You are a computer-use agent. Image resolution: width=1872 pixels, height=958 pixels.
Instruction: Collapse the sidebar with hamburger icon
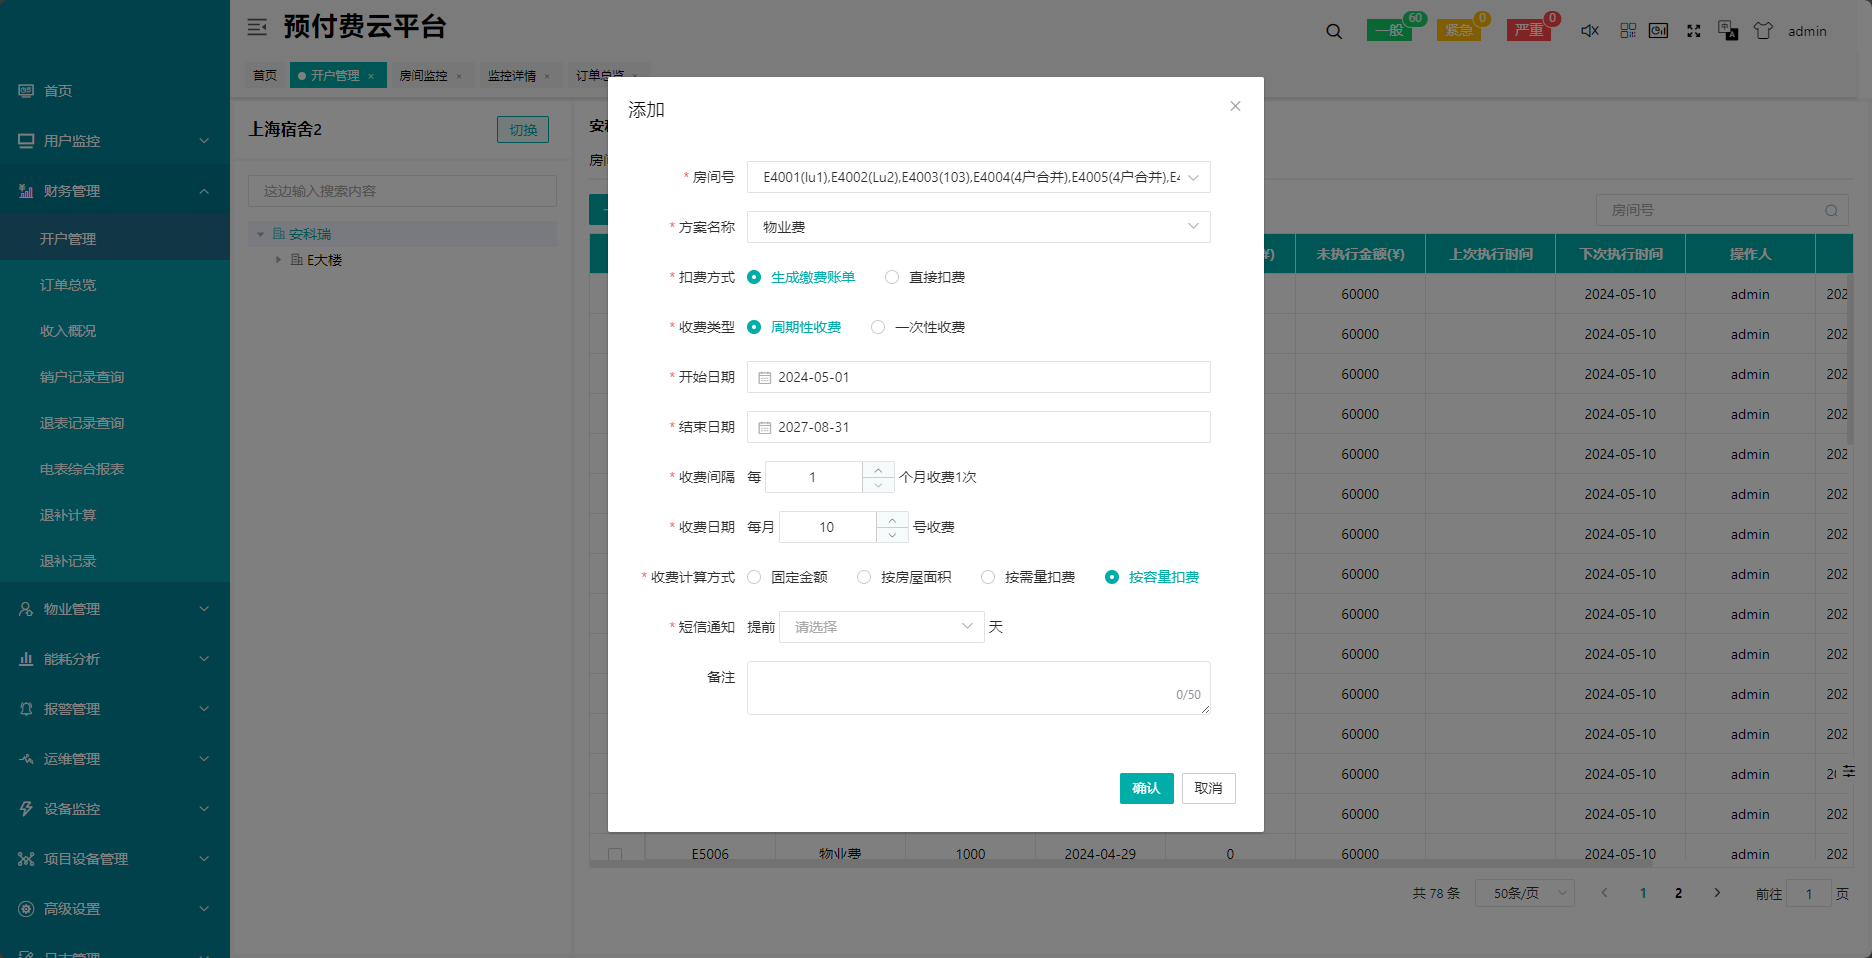point(257,27)
